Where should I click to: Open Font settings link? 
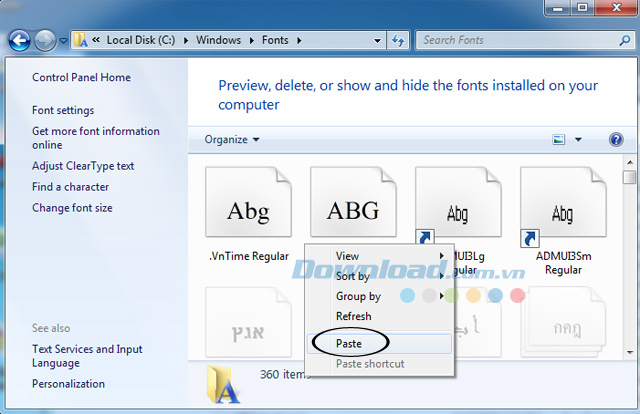(63, 110)
